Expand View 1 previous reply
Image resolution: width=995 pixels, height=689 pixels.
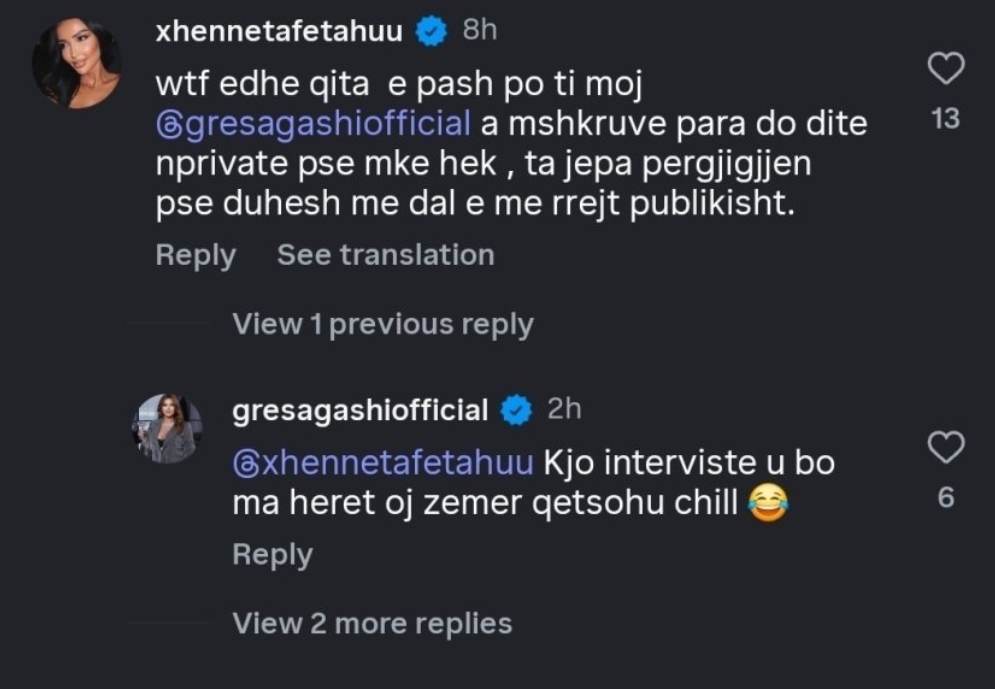pos(383,324)
